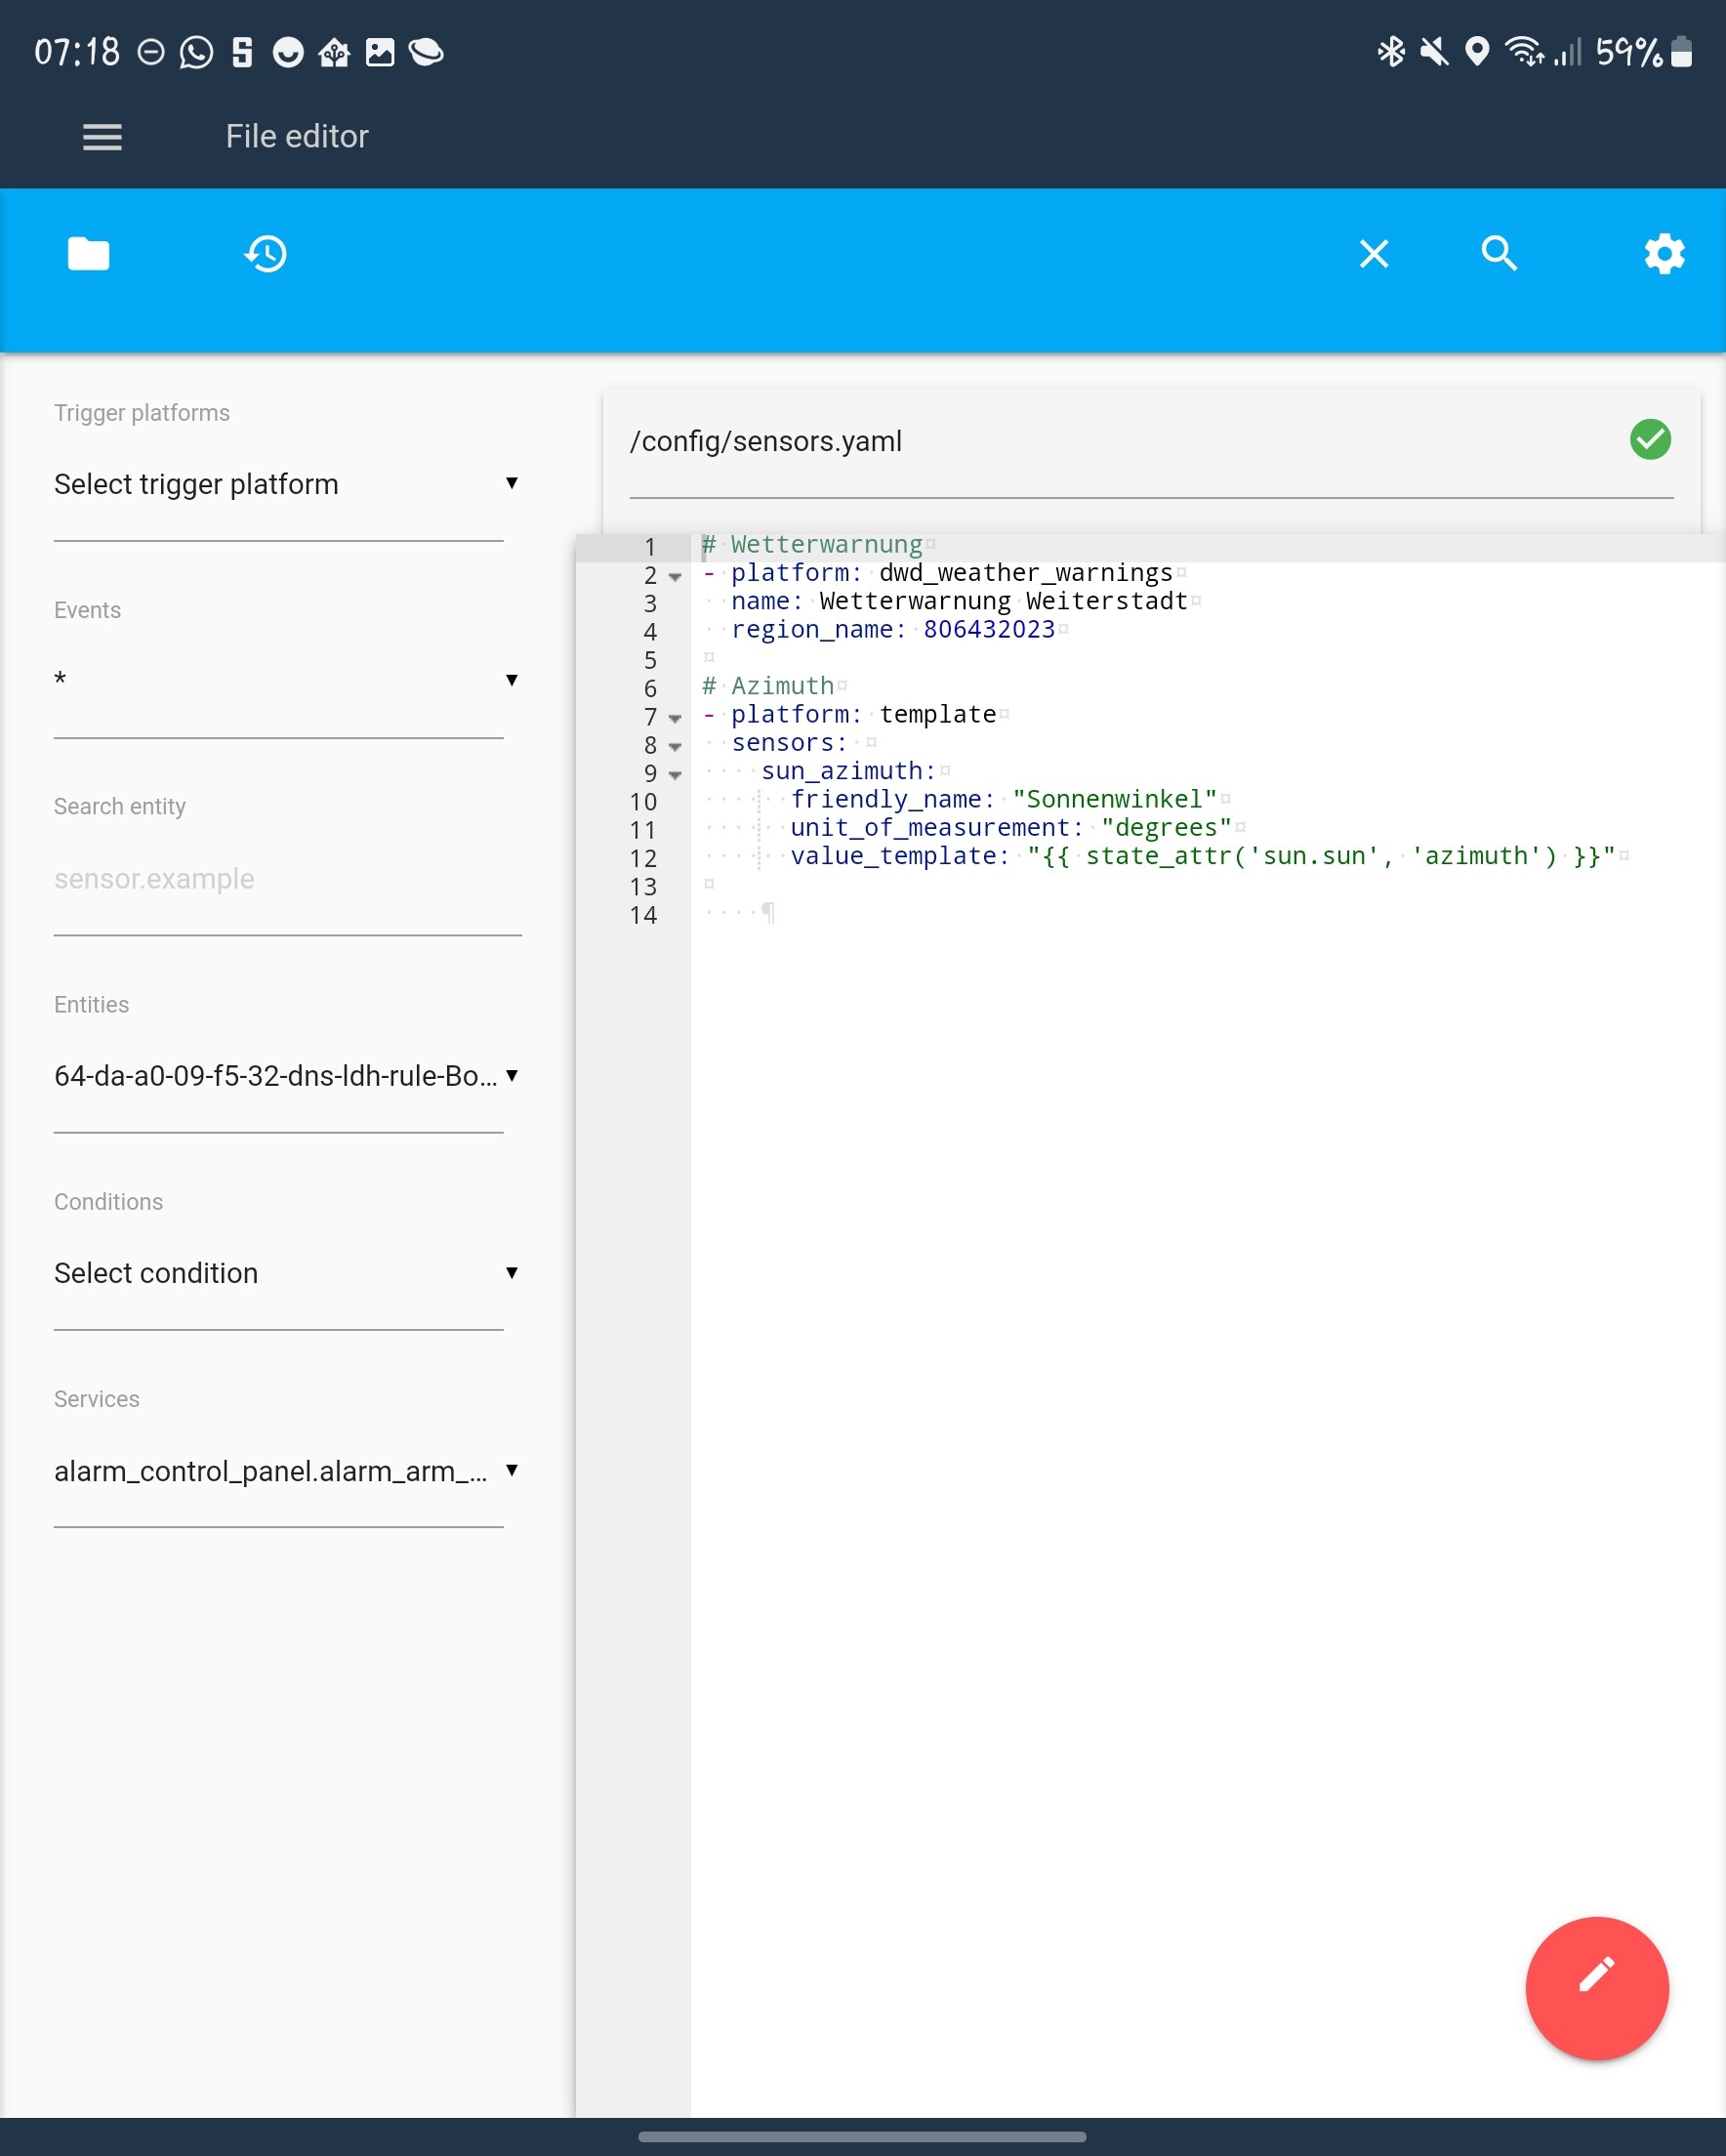Open the file editor settings

click(1663, 253)
